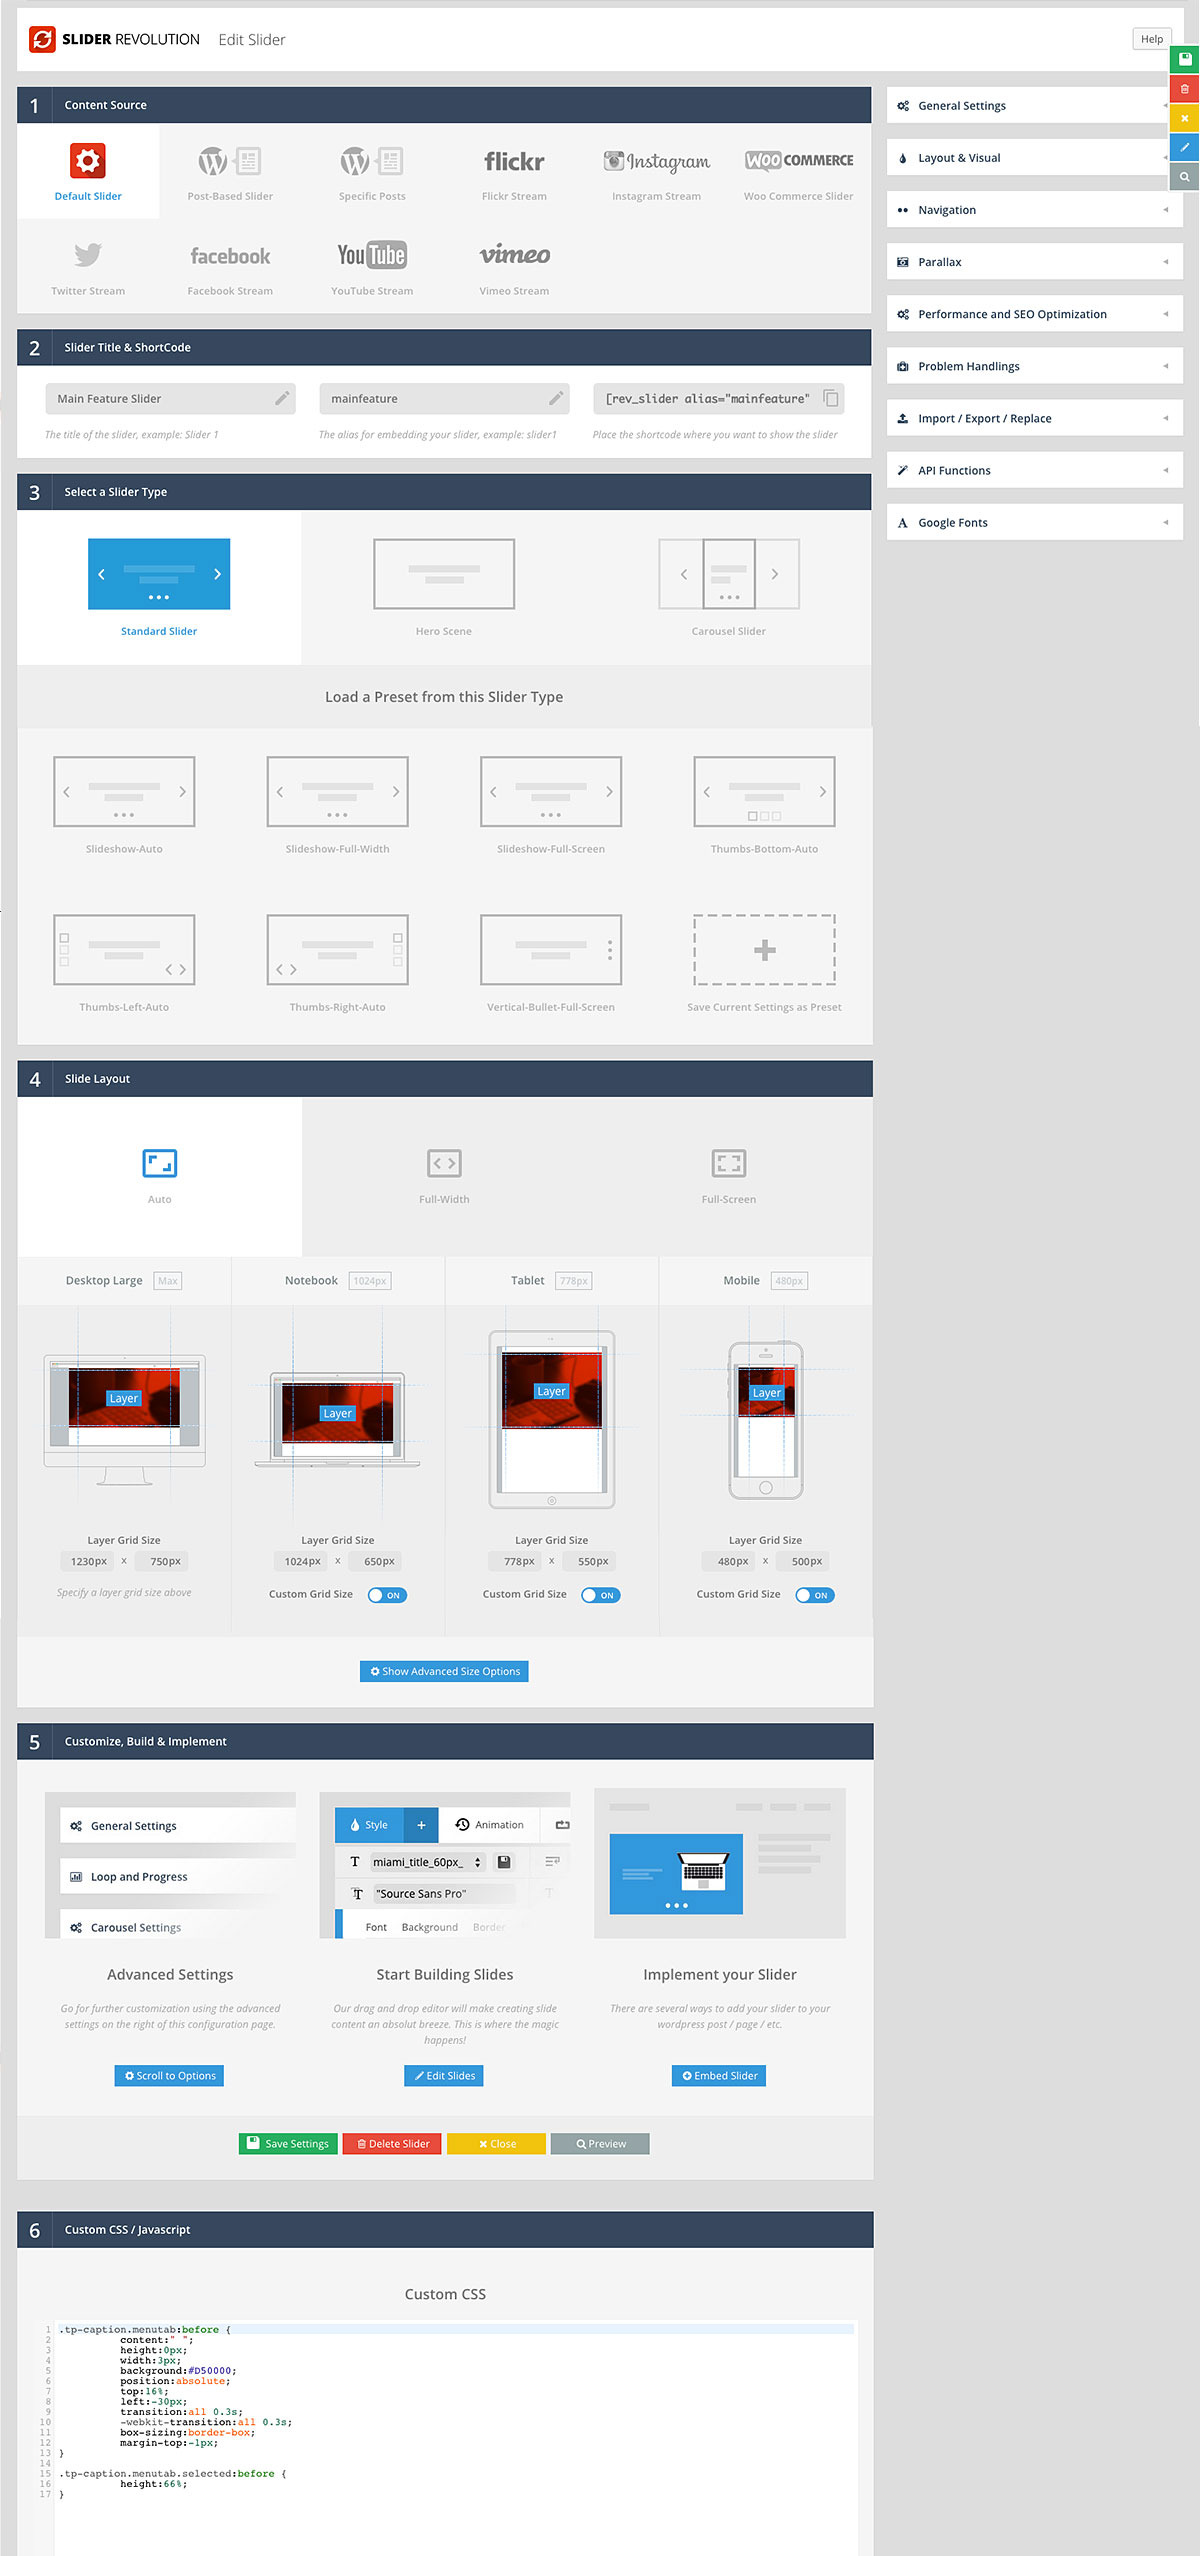Click Show Advanced Size Options button
The width and height of the screenshot is (1200, 2556).
(444, 1671)
